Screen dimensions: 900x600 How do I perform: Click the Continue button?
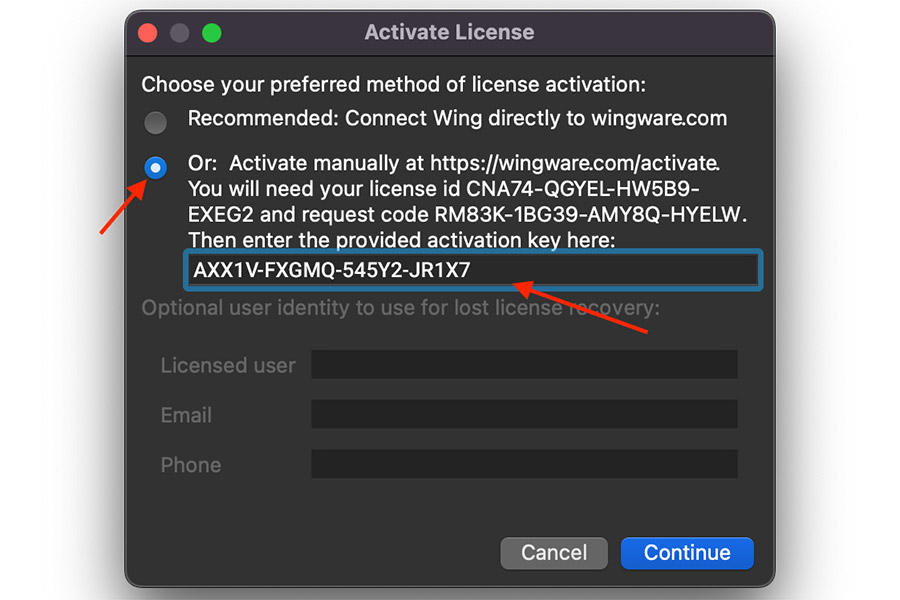687,553
